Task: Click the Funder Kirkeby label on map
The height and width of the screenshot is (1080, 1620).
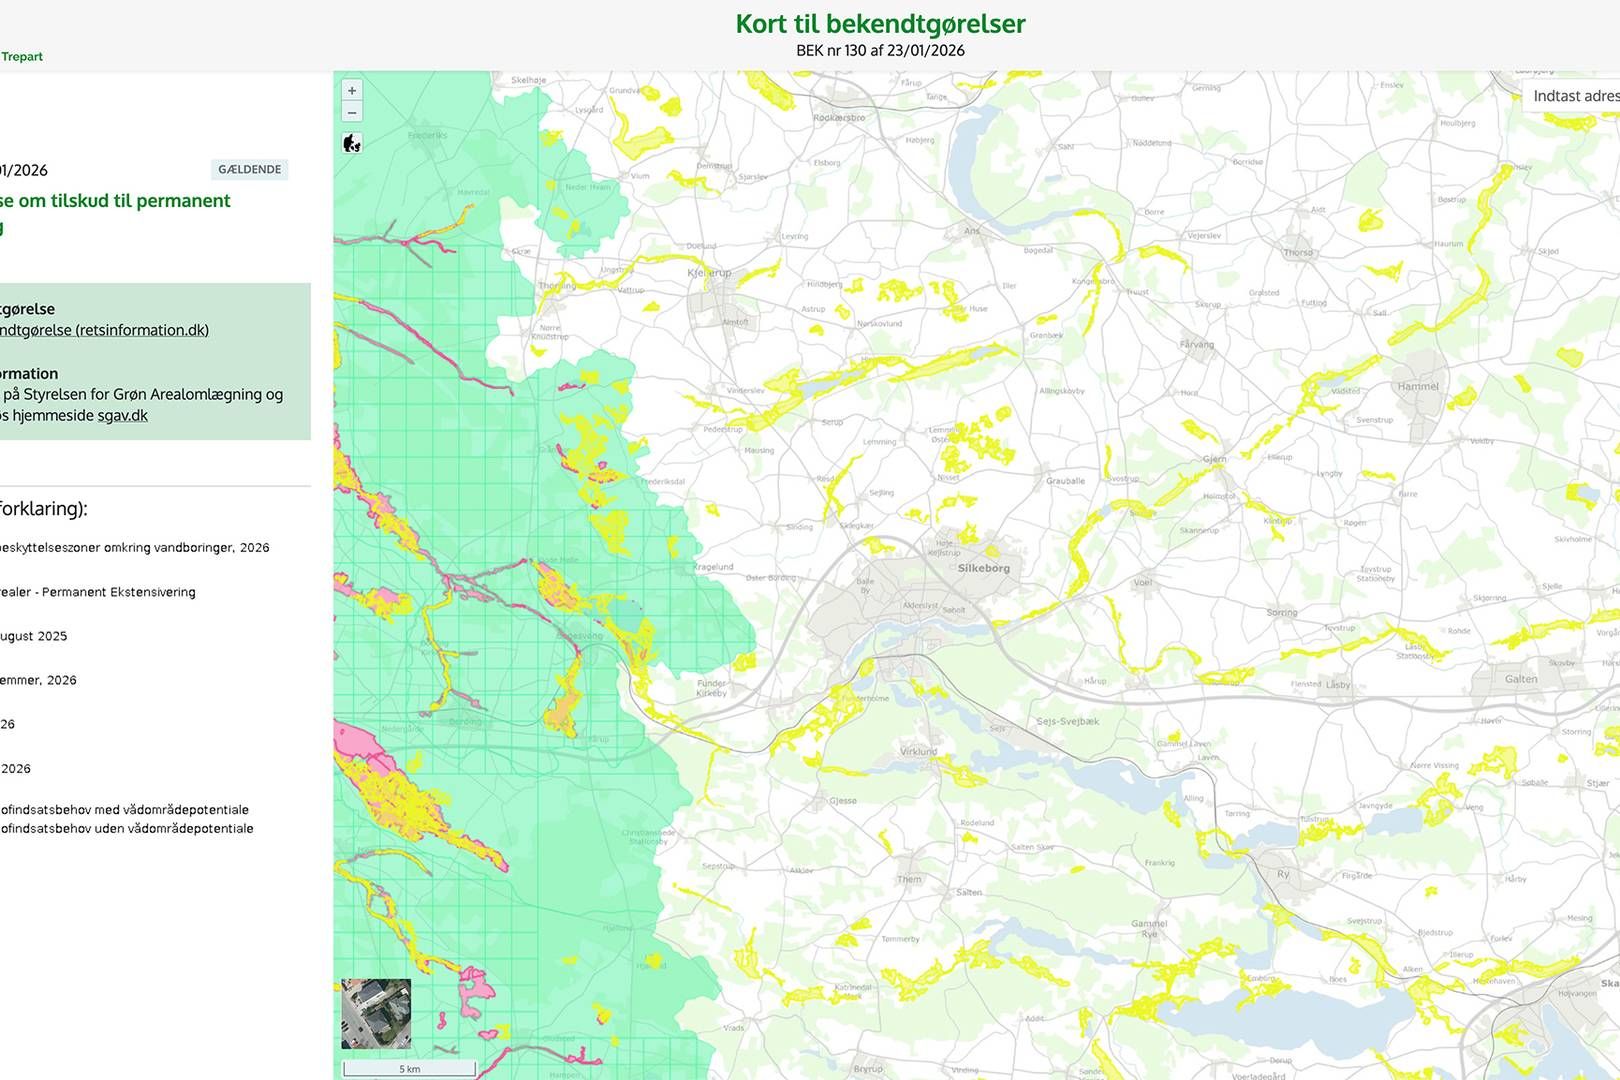Action: point(711,688)
